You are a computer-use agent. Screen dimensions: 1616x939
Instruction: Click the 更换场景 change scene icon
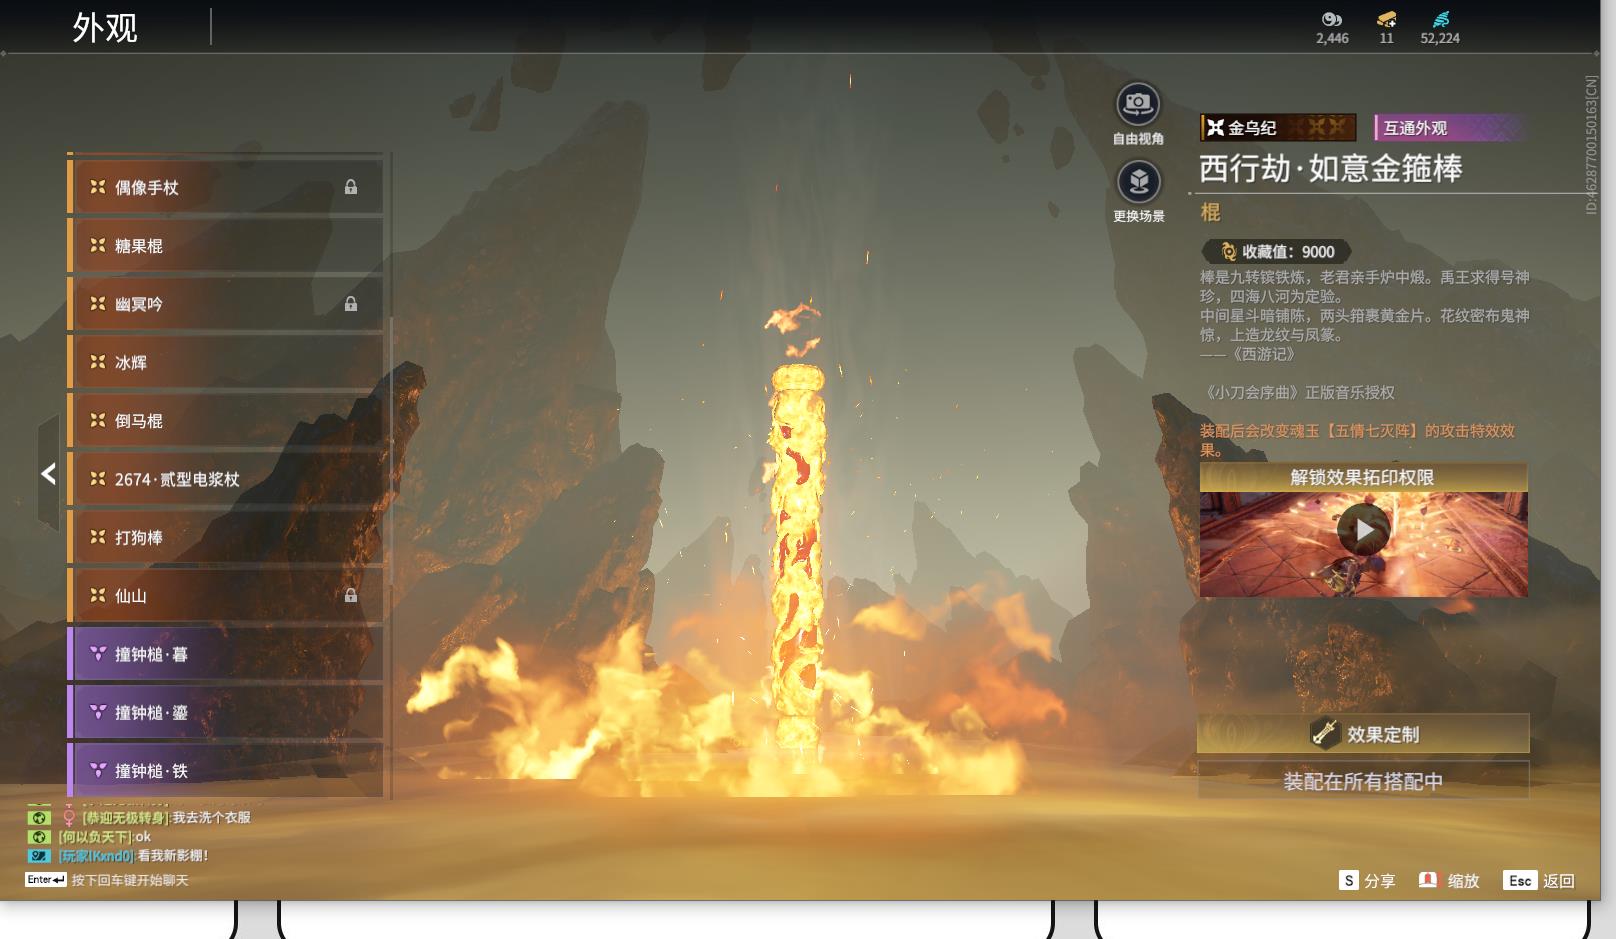point(1138,181)
